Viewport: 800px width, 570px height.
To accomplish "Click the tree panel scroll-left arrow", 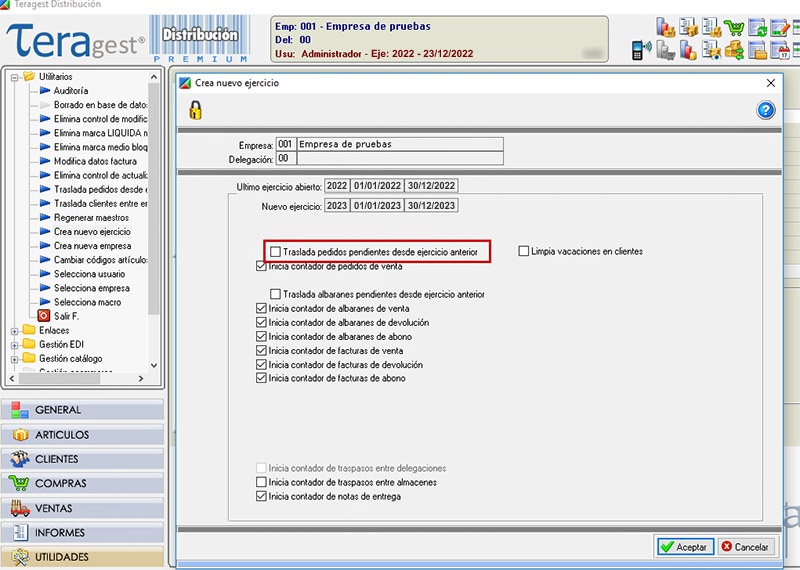I will pos(12,379).
